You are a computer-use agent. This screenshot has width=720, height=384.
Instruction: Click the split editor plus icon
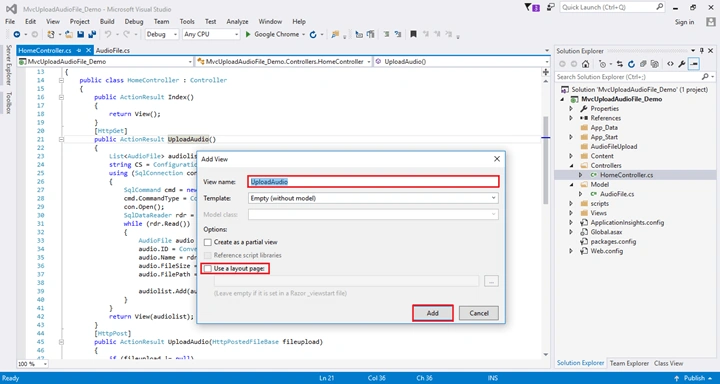(x=546, y=72)
